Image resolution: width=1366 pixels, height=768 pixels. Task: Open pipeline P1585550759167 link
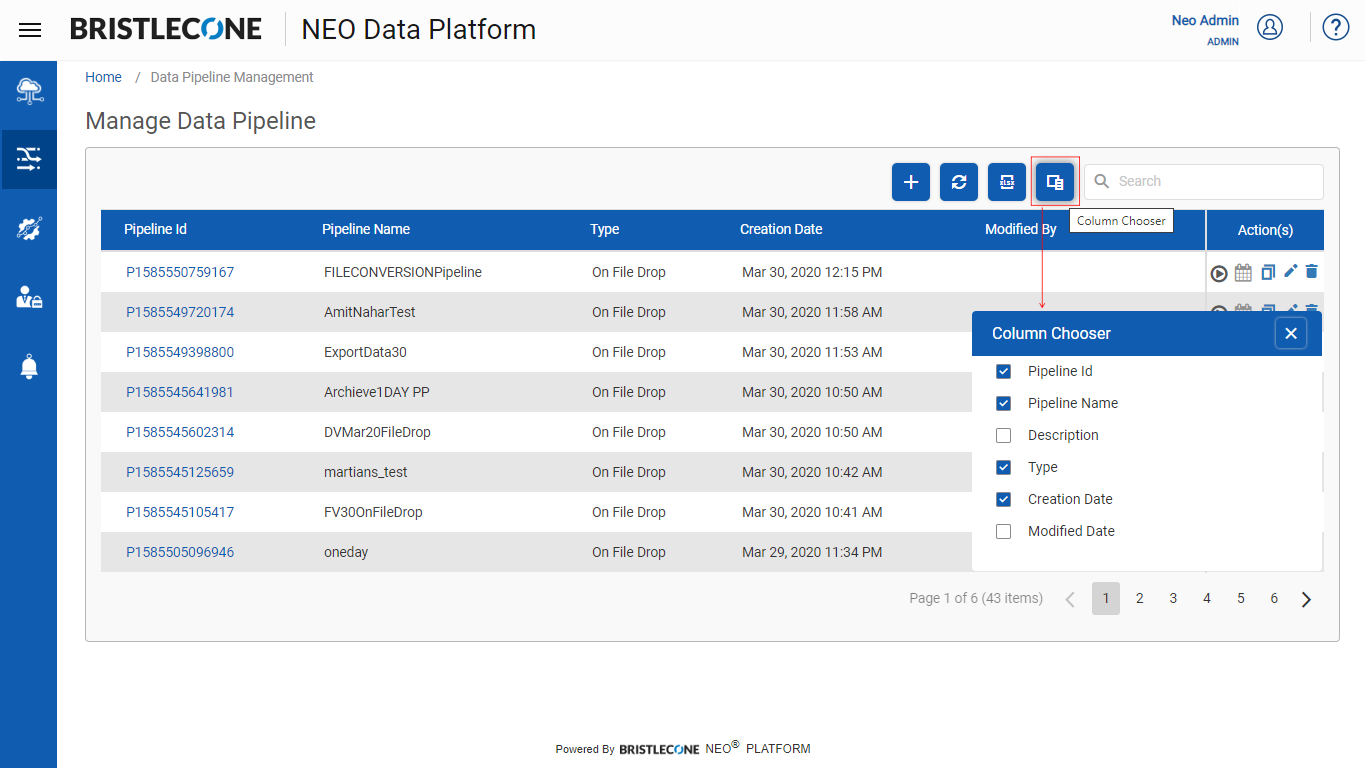click(x=180, y=272)
